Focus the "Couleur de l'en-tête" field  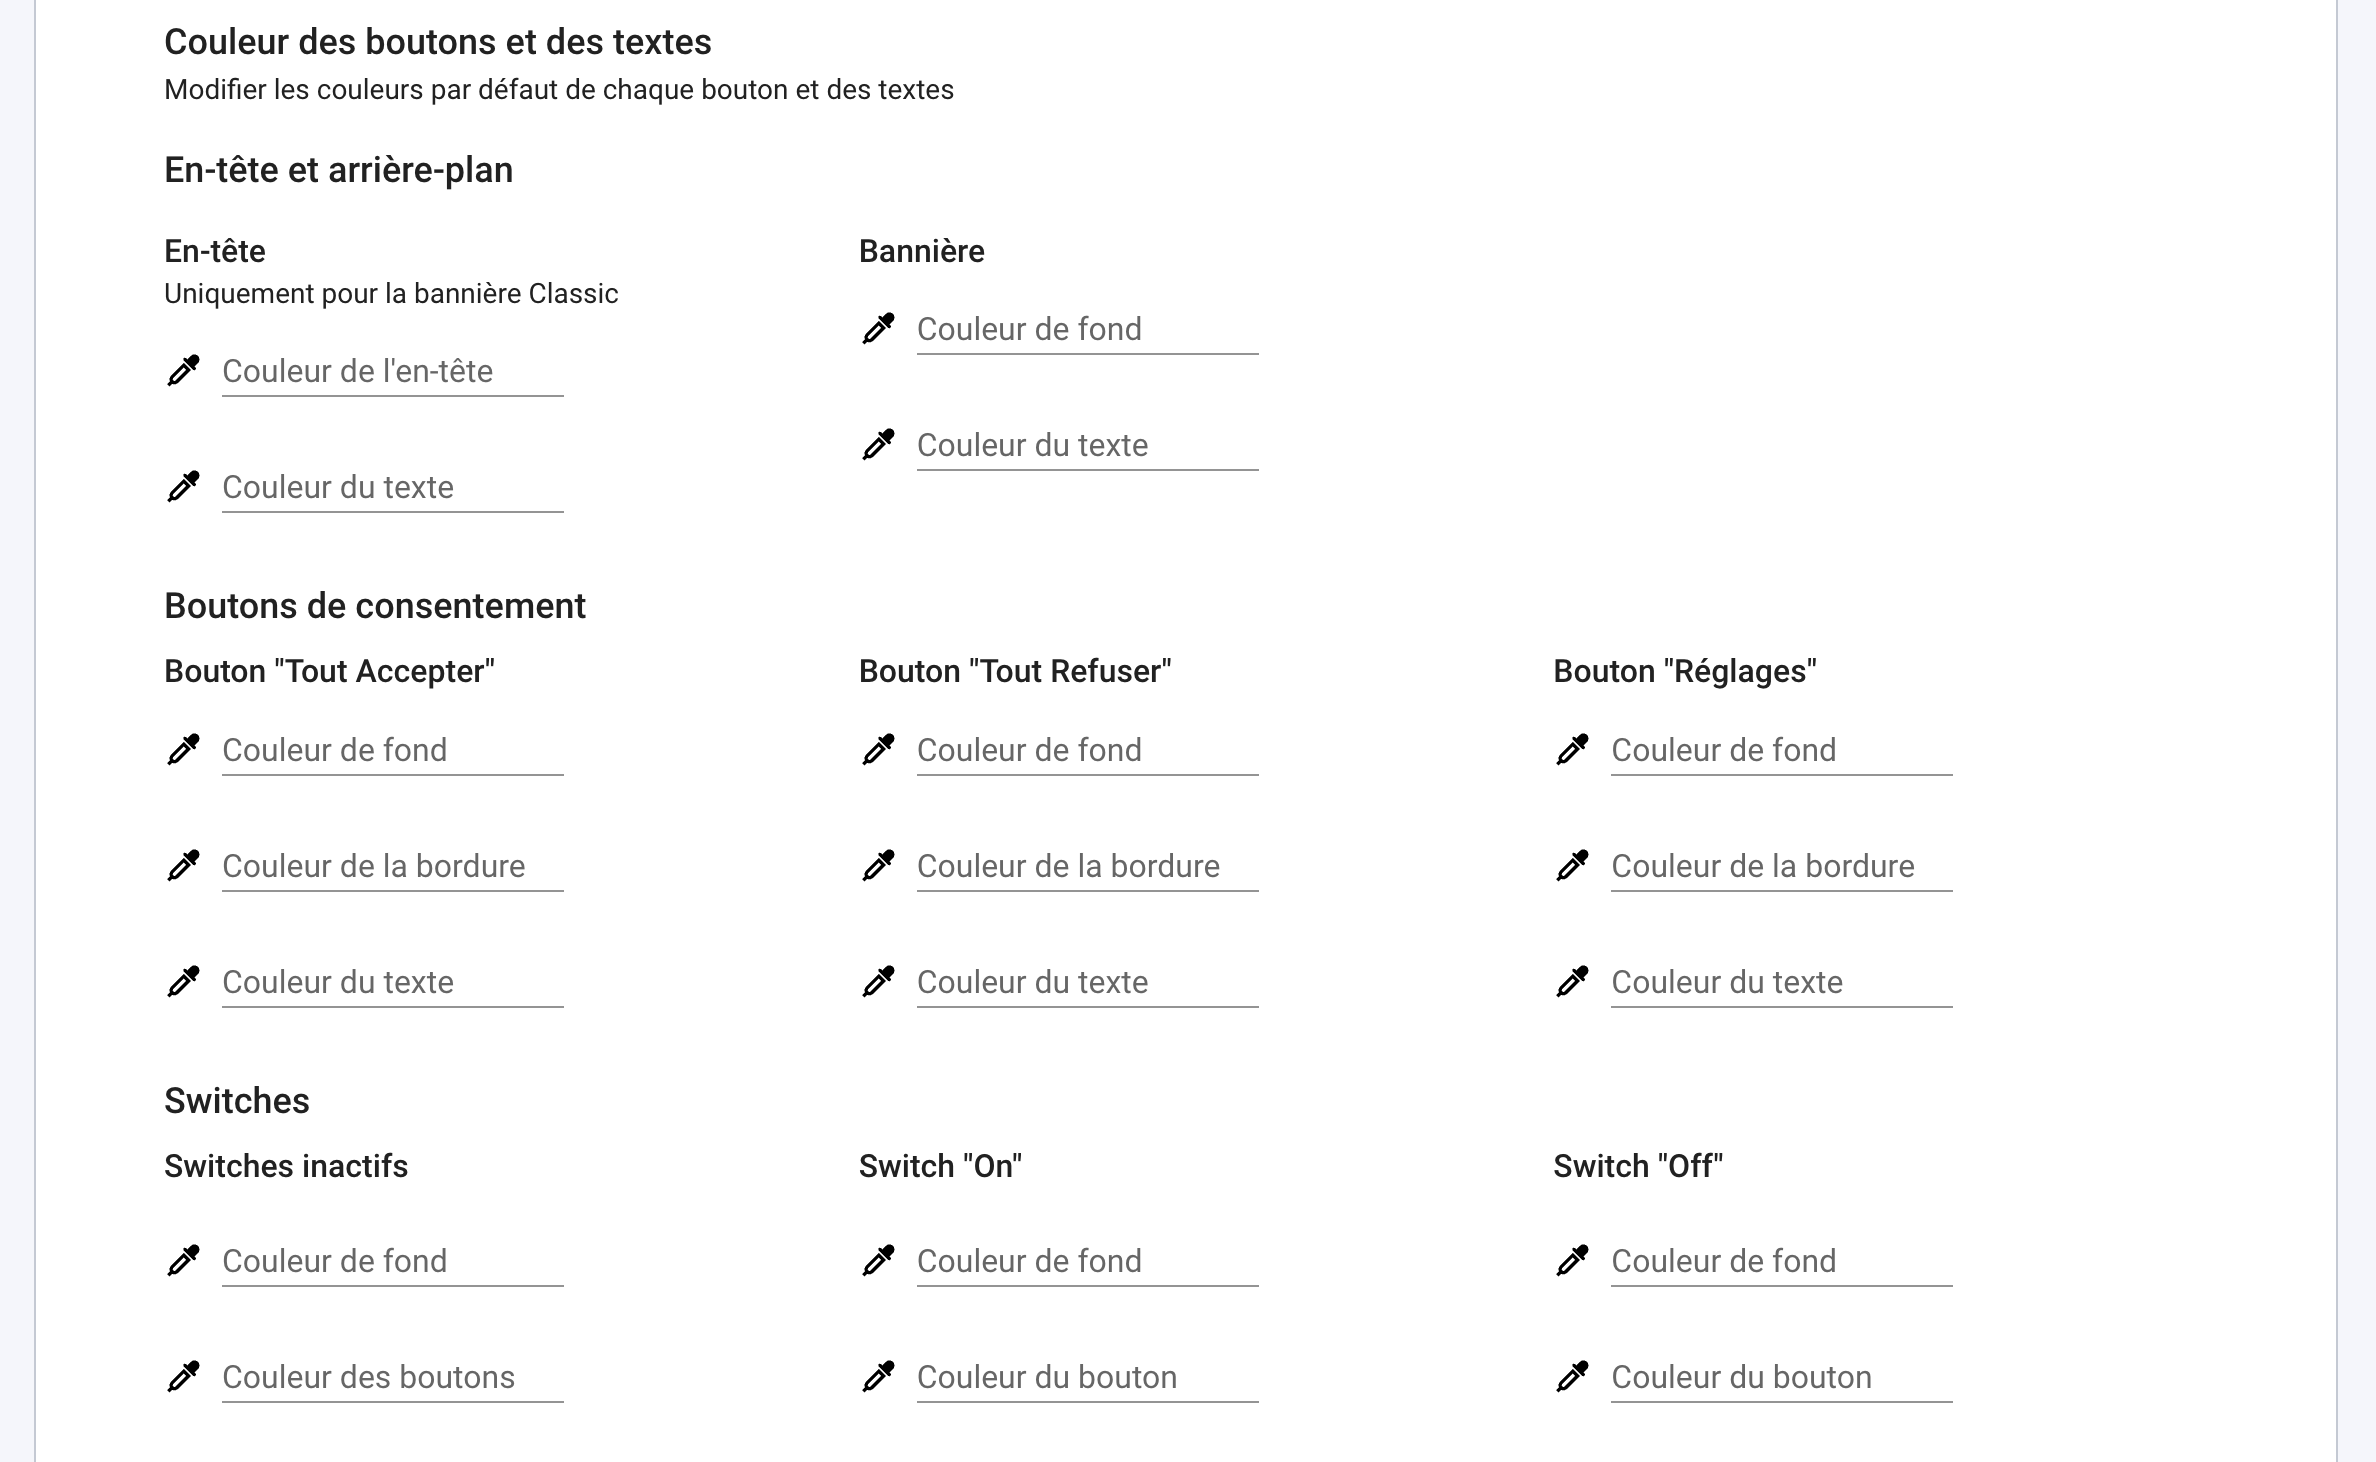point(392,372)
